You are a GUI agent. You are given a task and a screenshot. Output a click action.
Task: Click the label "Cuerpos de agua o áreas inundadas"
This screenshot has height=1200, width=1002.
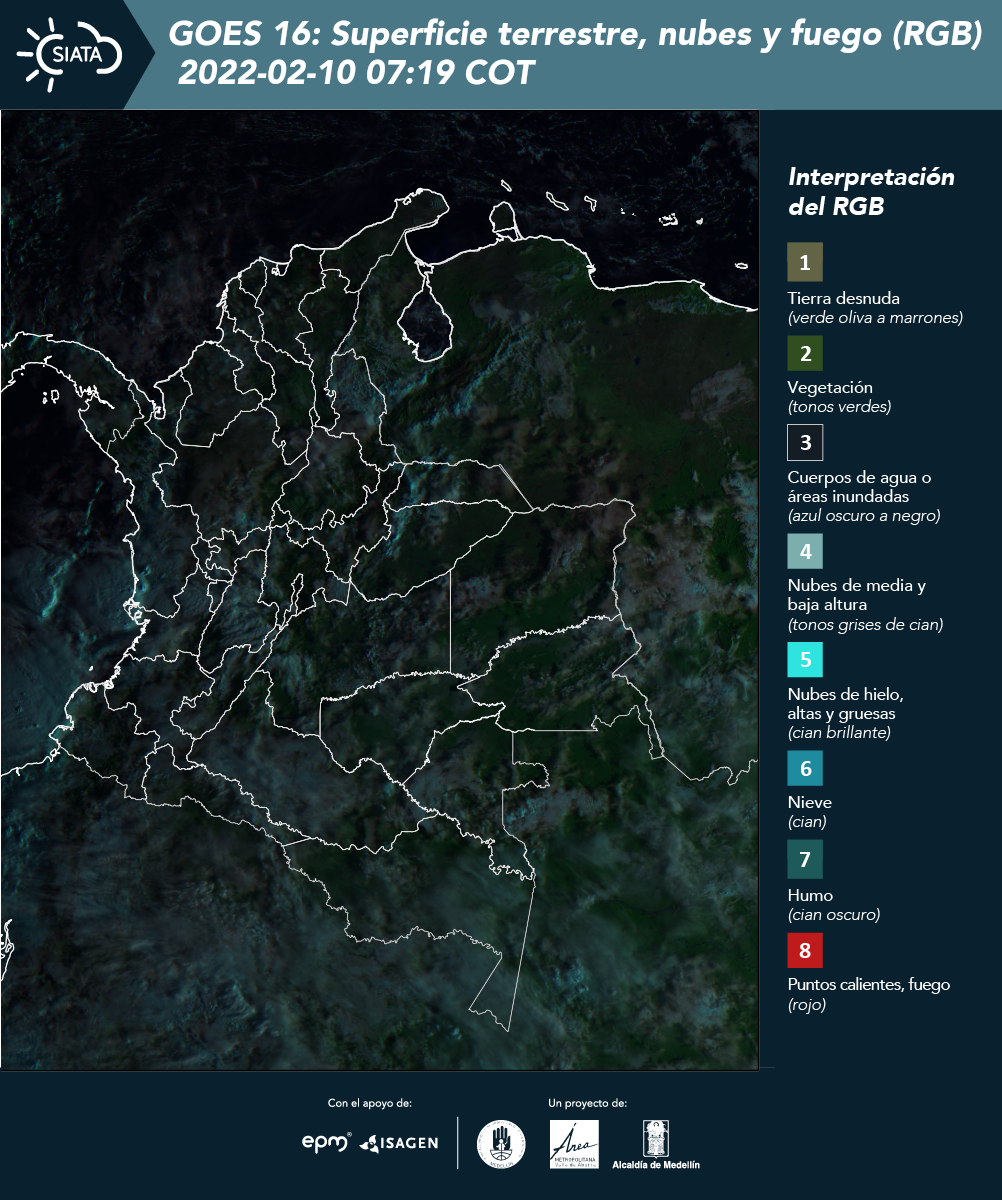click(x=859, y=487)
